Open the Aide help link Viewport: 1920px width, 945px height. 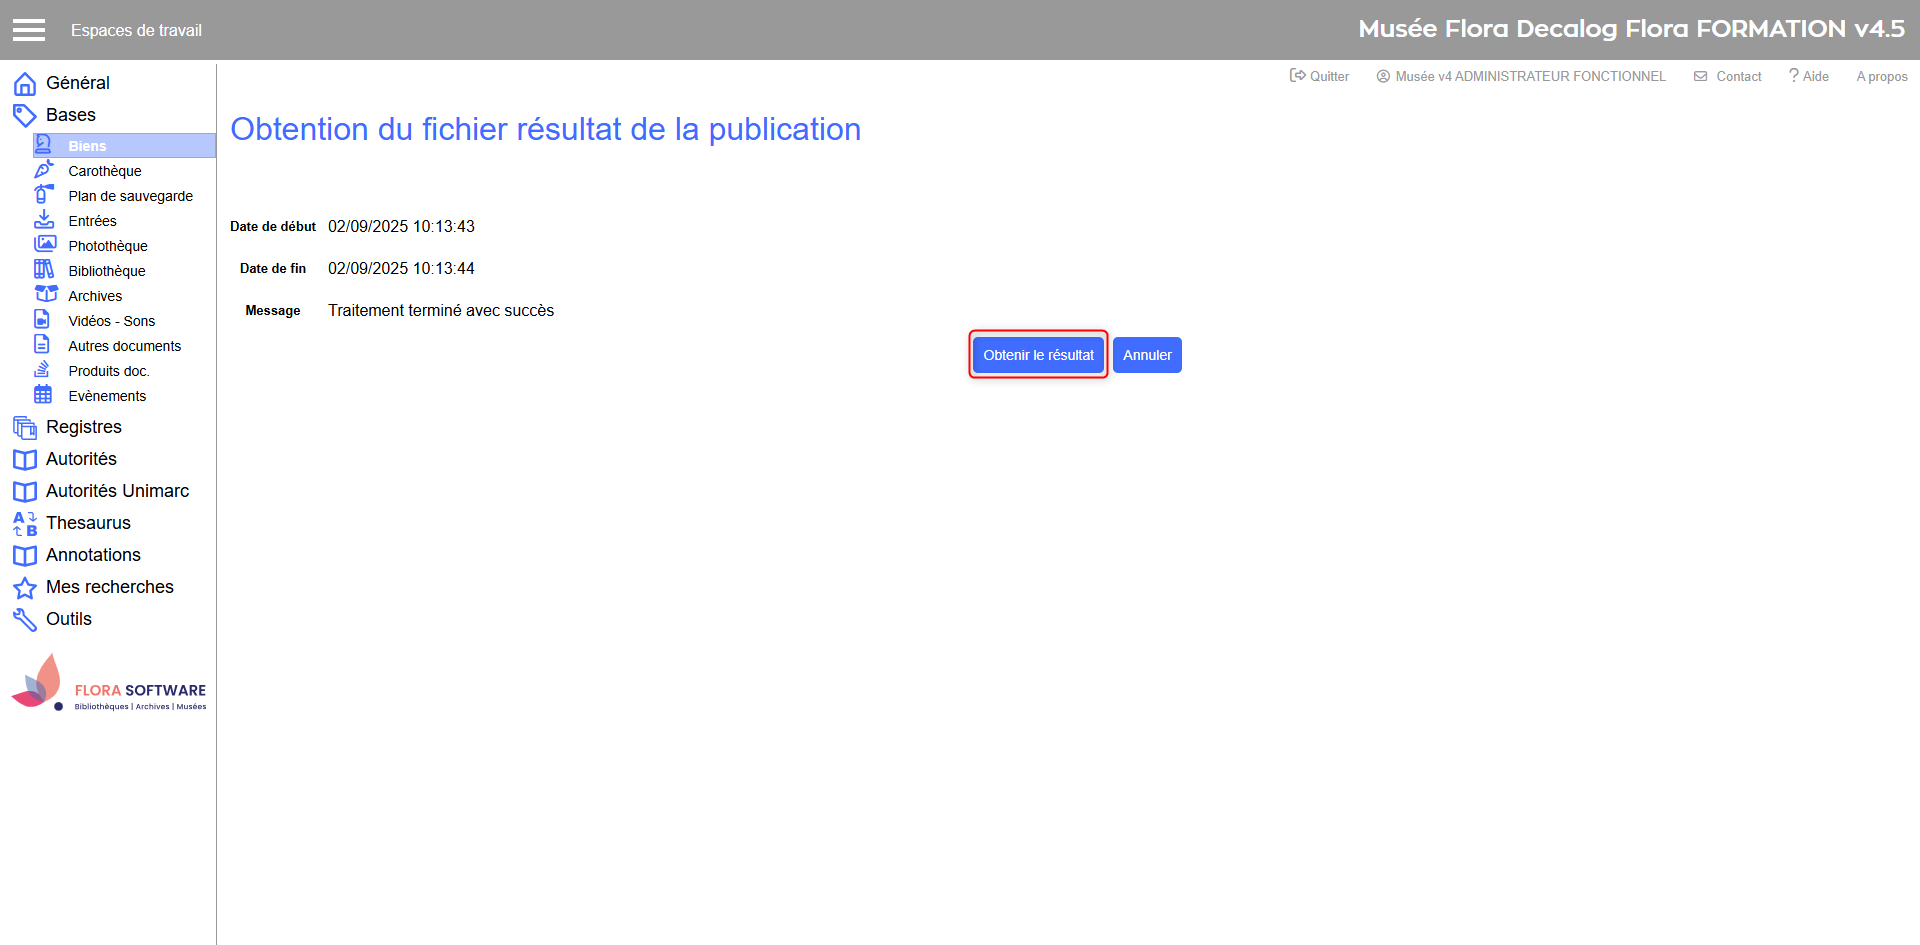pos(1809,76)
